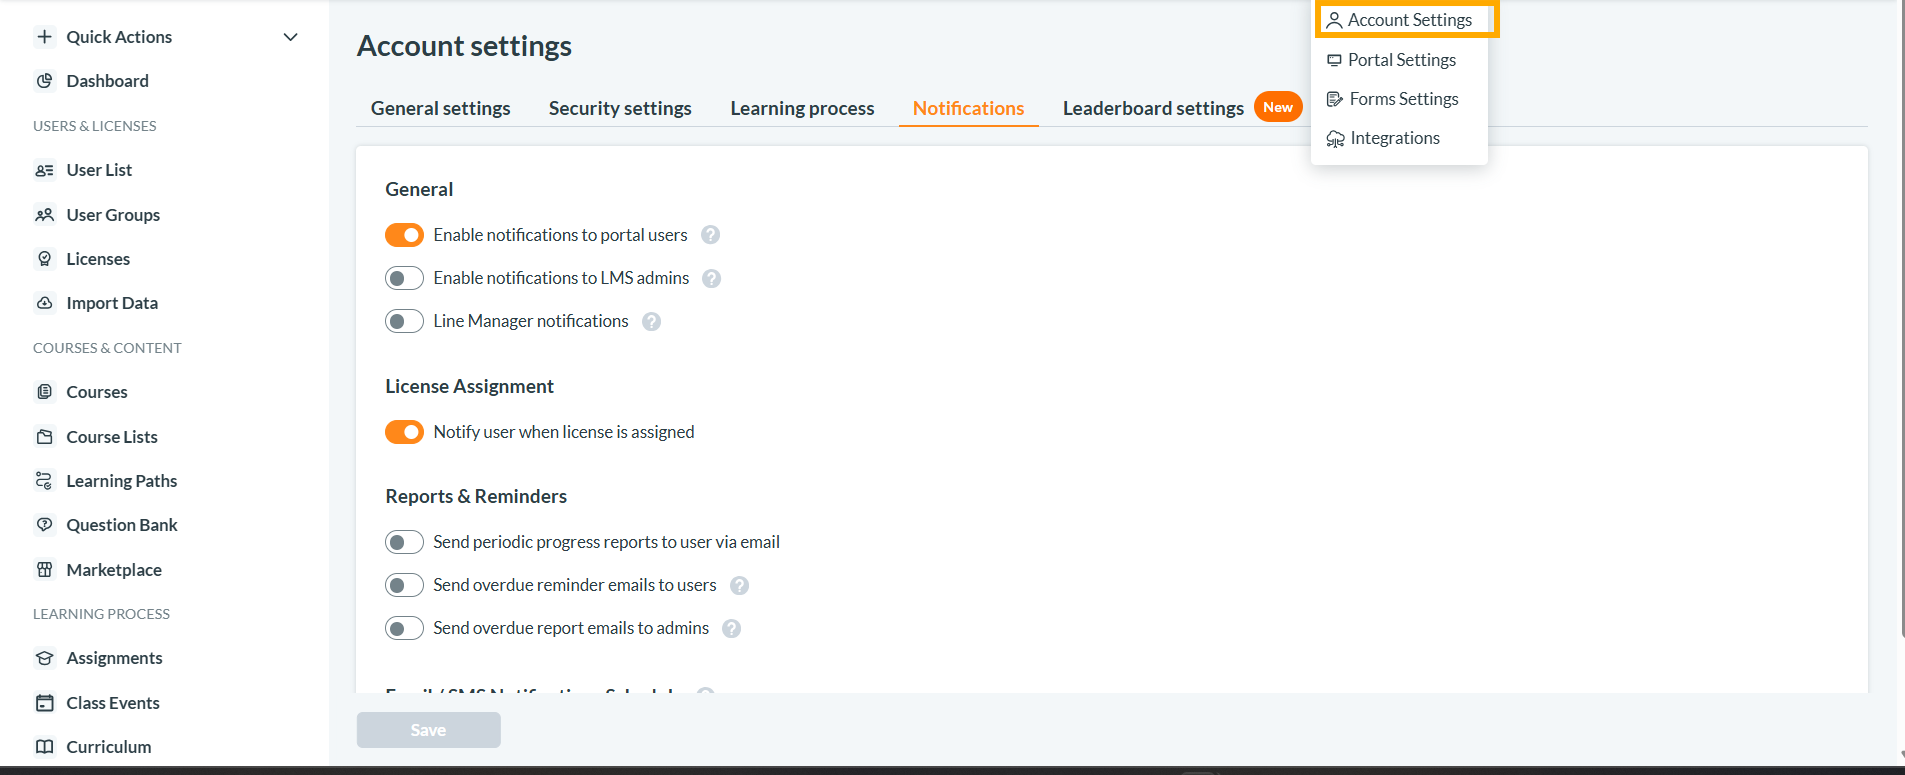This screenshot has height=775, width=1905.
Task: Click the Assignments graduation cap icon
Action: pyautogui.click(x=44, y=658)
